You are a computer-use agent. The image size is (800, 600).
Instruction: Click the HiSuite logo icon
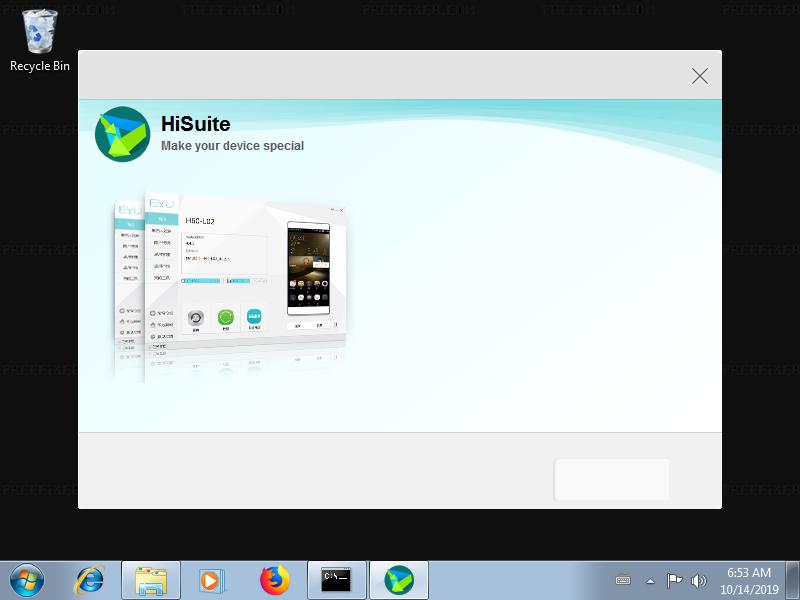tap(122, 134)
